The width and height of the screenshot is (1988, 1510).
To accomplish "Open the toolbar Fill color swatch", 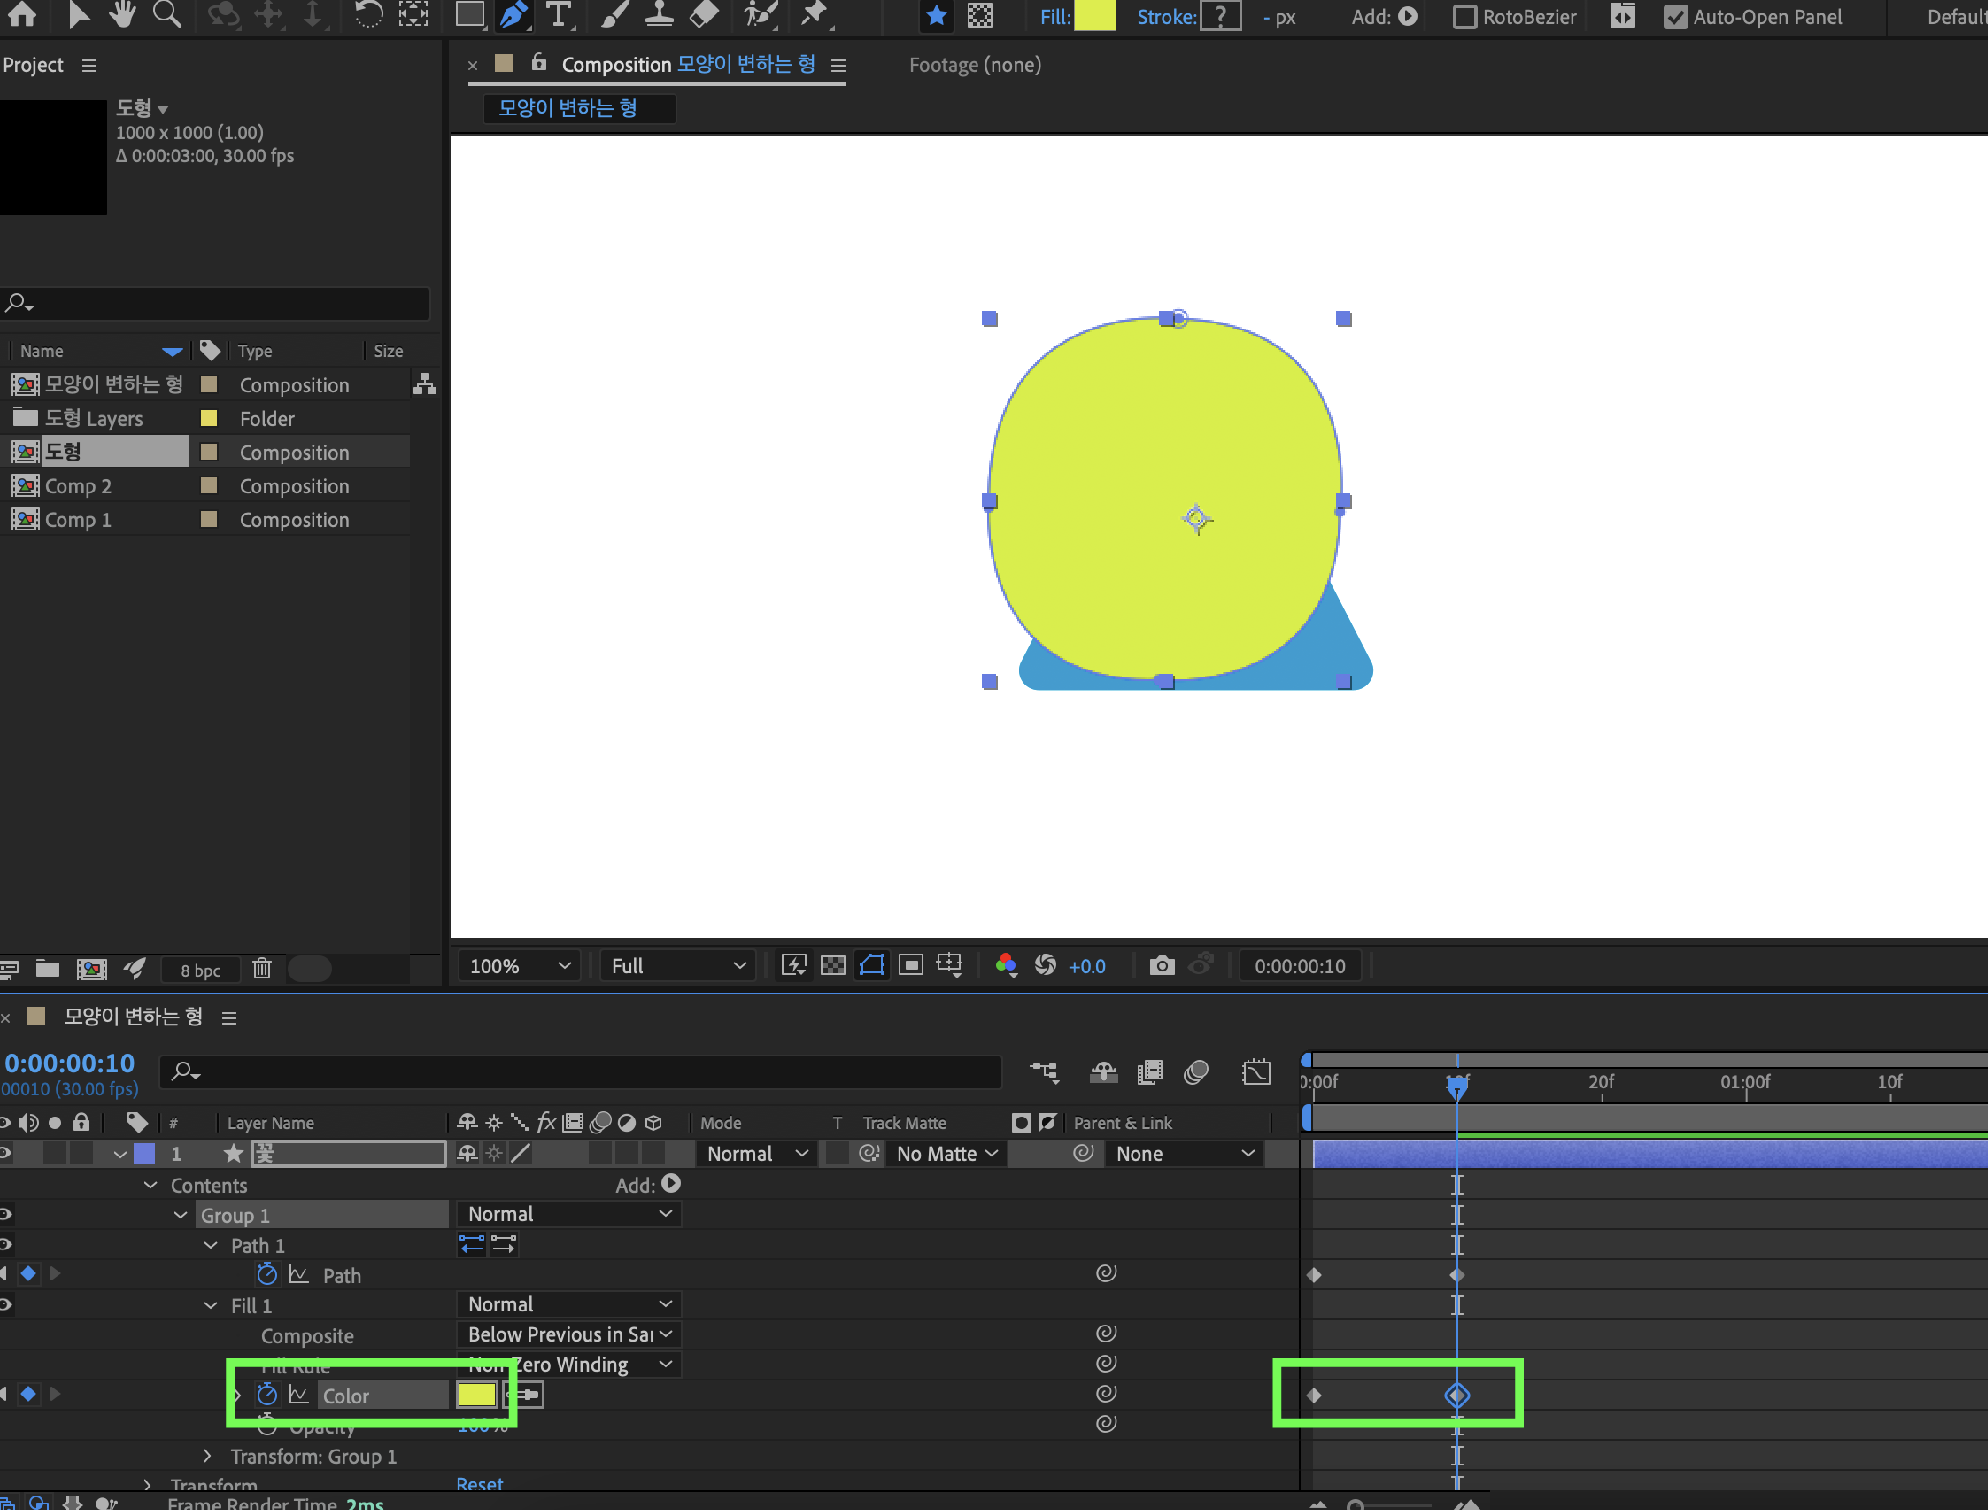I will point(1095,16).
